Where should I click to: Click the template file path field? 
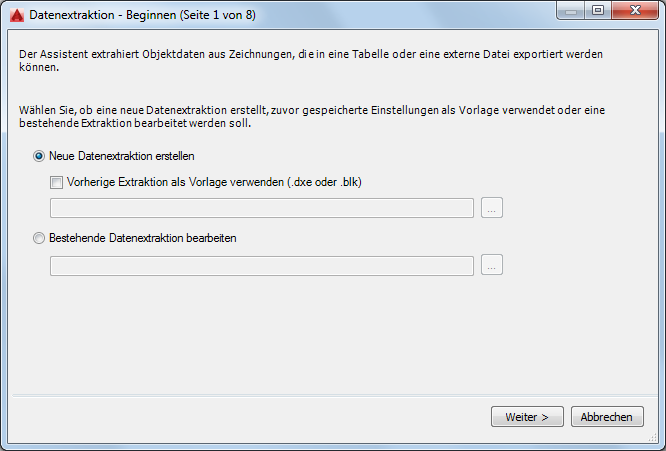(261, 208)
